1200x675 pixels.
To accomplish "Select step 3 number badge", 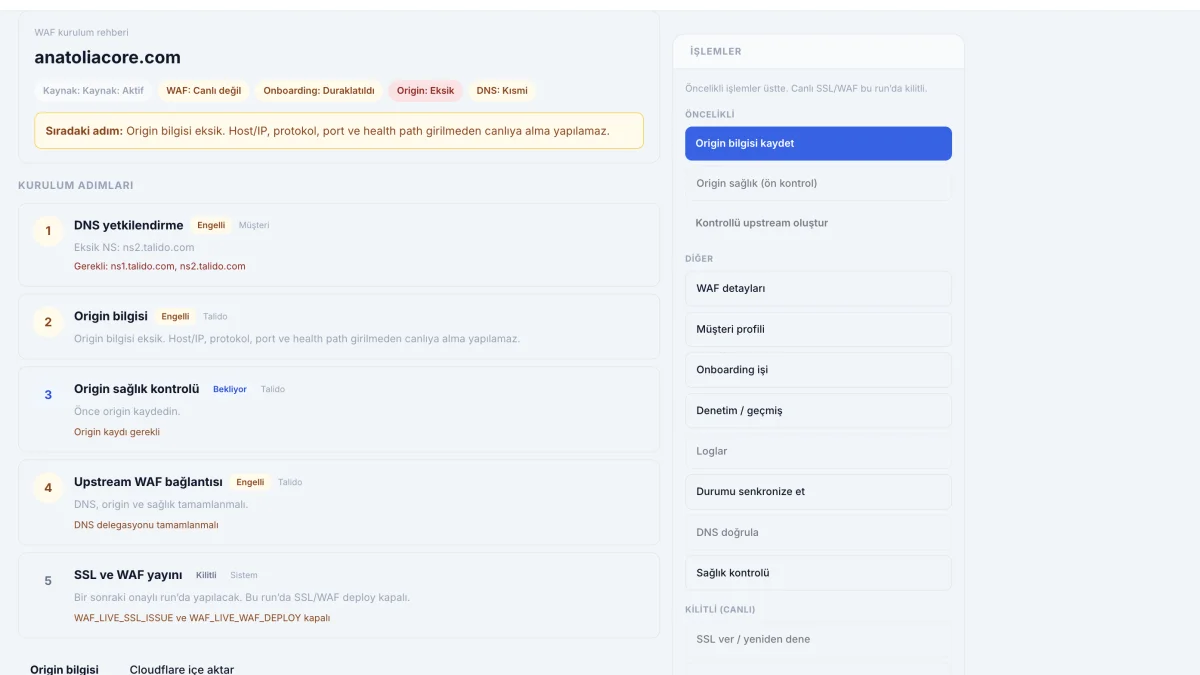I will click(x=48, y=395).
